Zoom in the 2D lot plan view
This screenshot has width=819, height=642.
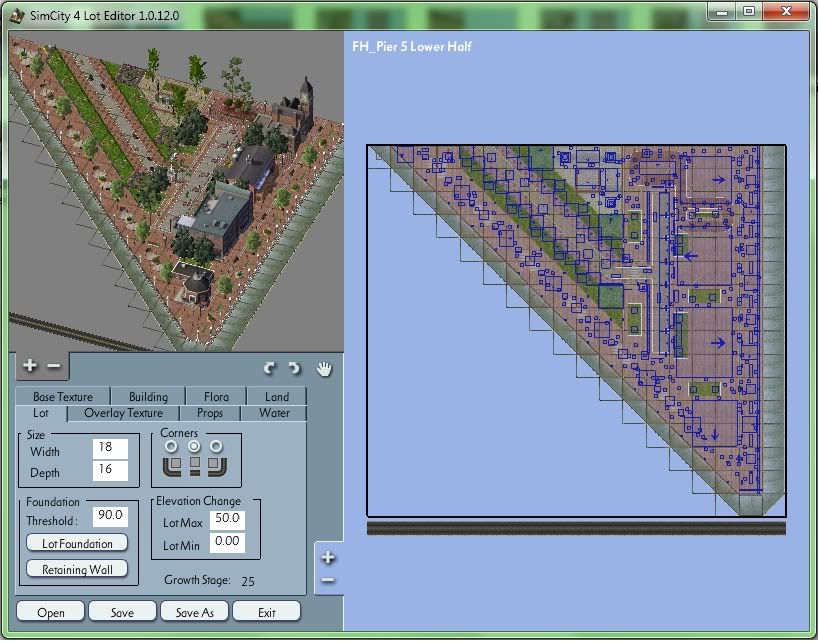click(328, 558)
